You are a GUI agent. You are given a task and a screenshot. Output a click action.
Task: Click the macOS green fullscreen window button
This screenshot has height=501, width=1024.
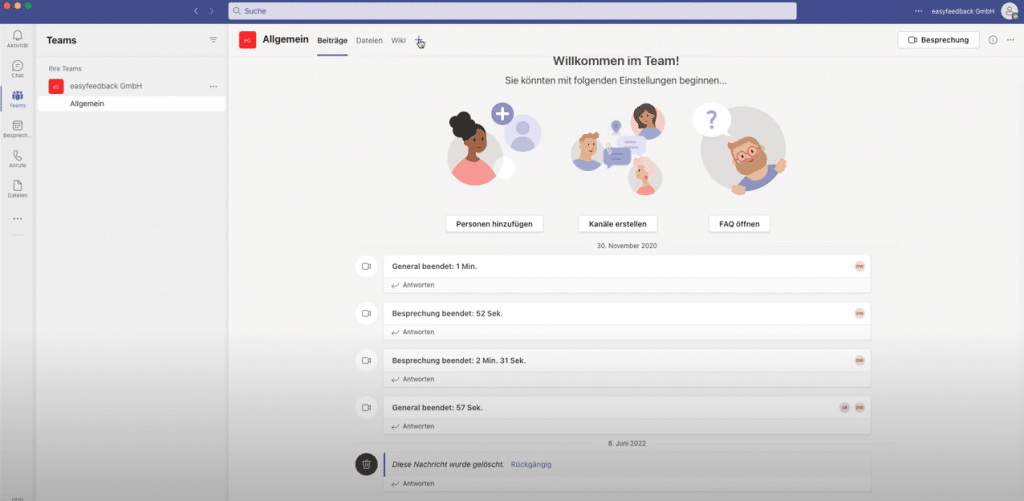tap(28, 6)
